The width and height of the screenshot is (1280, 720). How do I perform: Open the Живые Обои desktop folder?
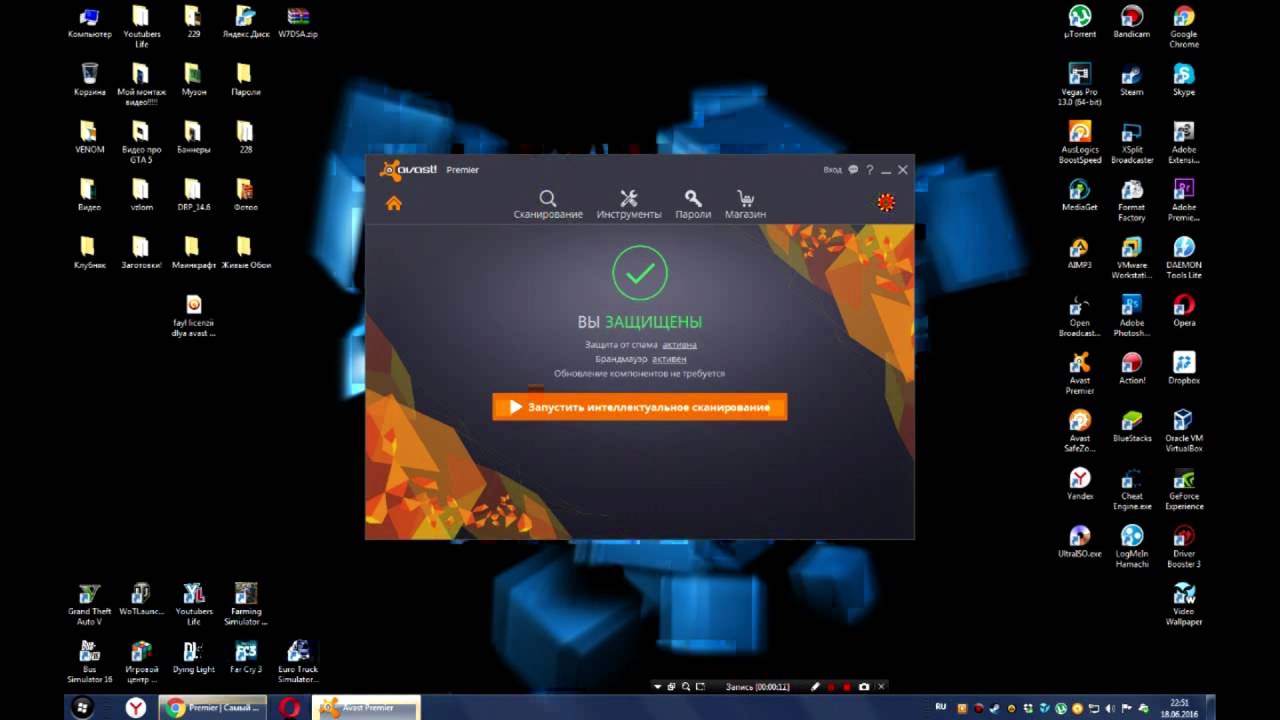pyautogui.click(x=245, y=253)
